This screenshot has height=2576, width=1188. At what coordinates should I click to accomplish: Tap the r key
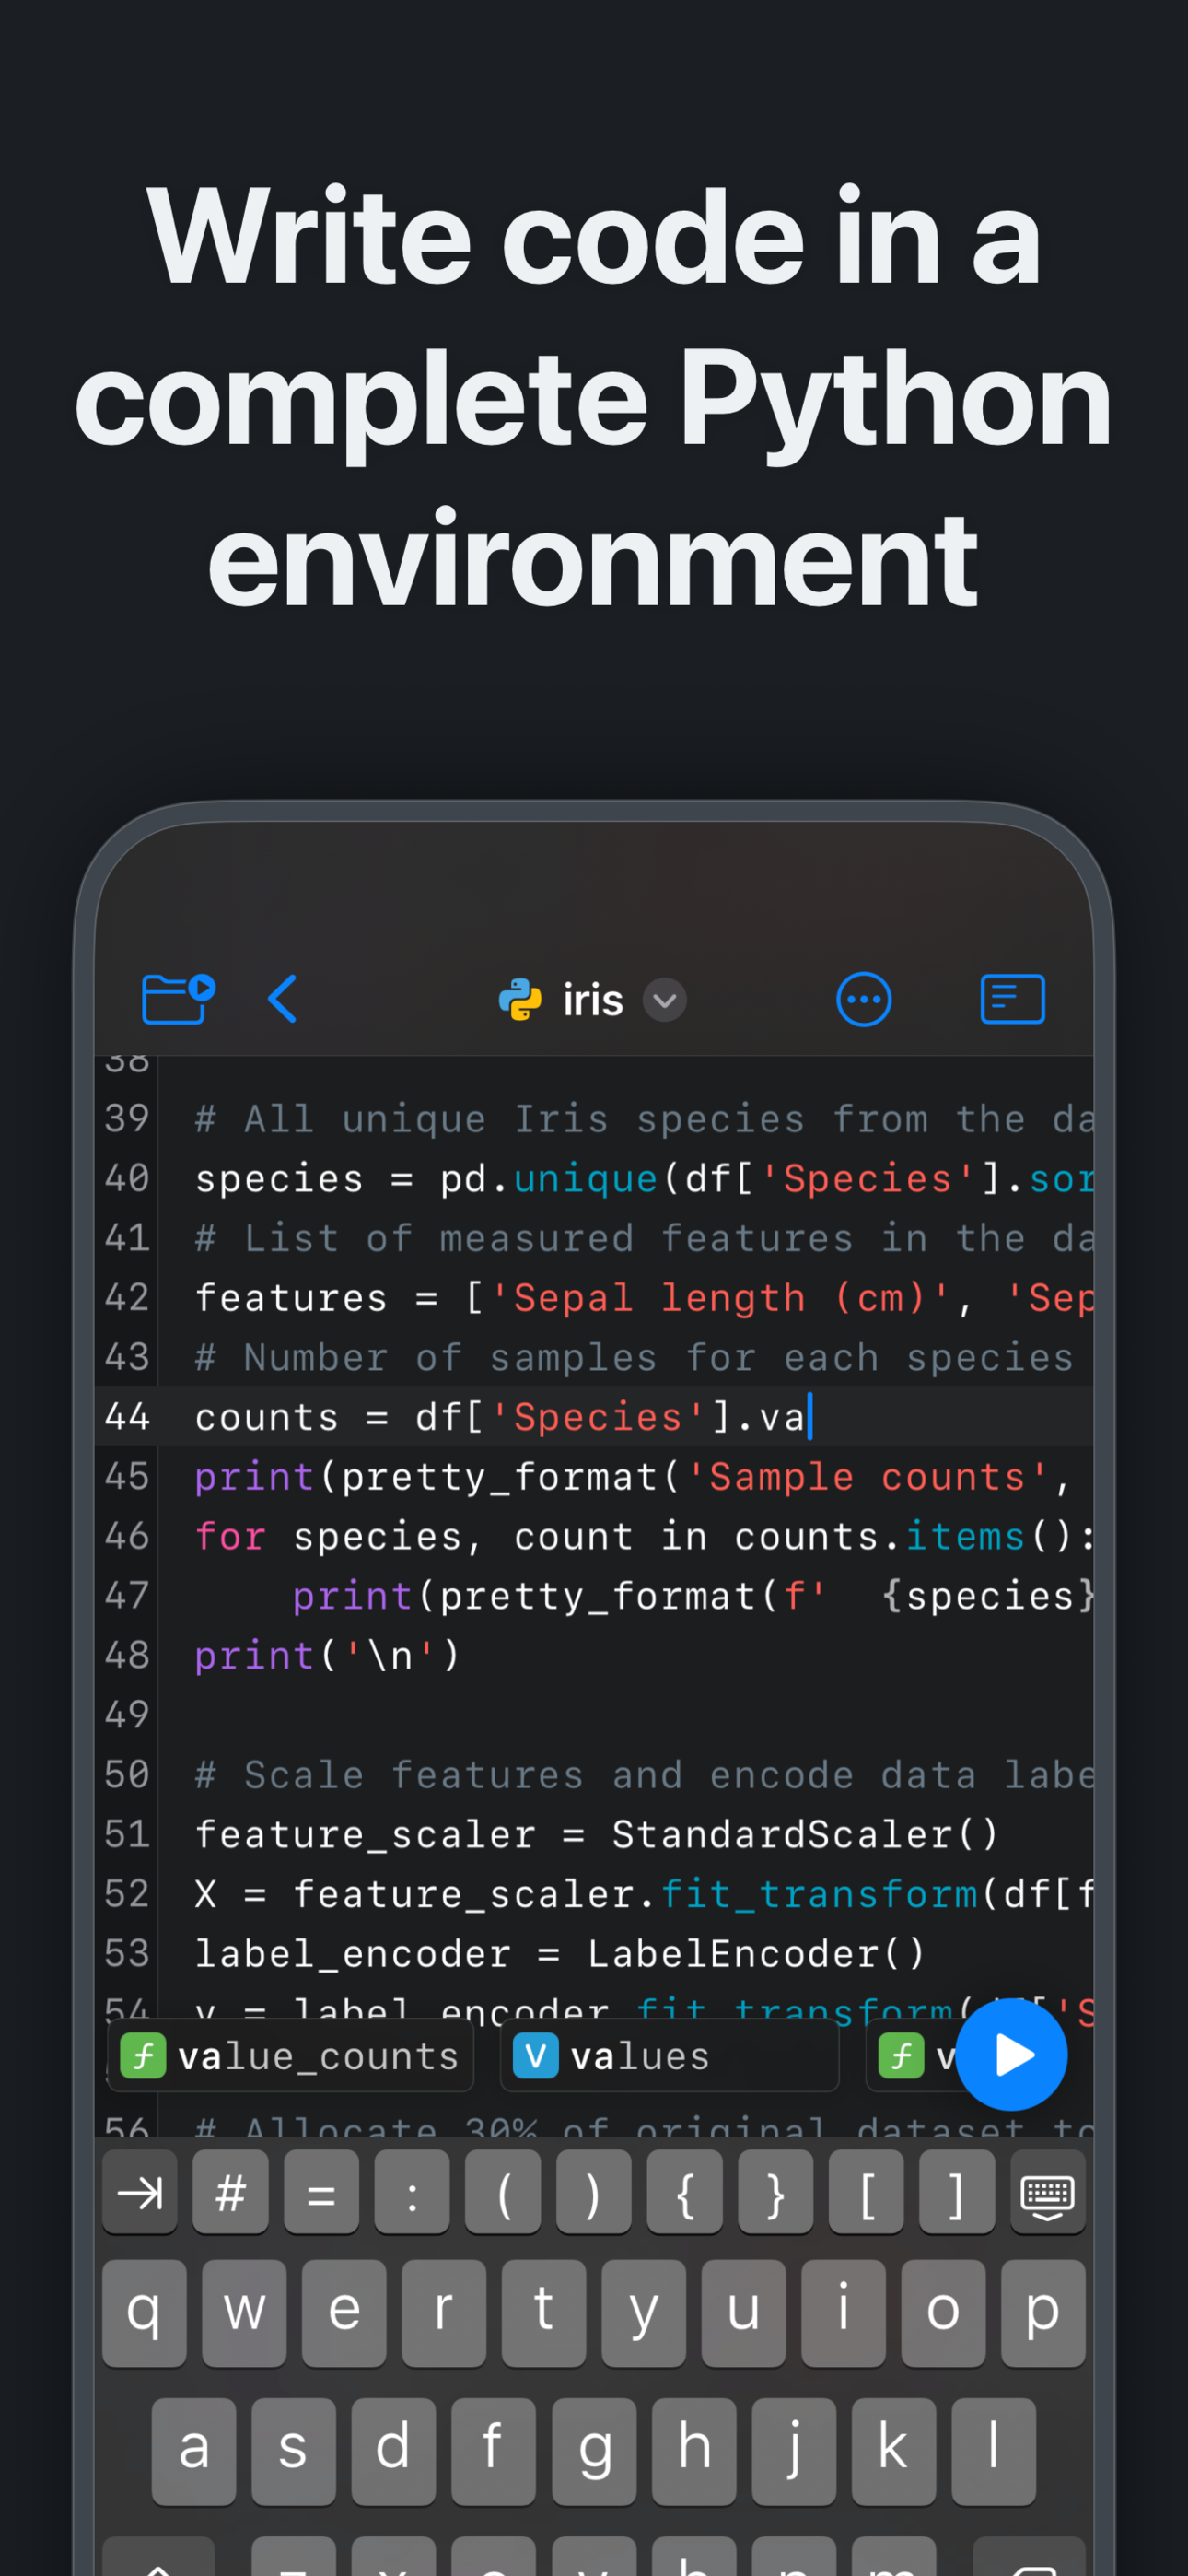tap(444, 2313)
